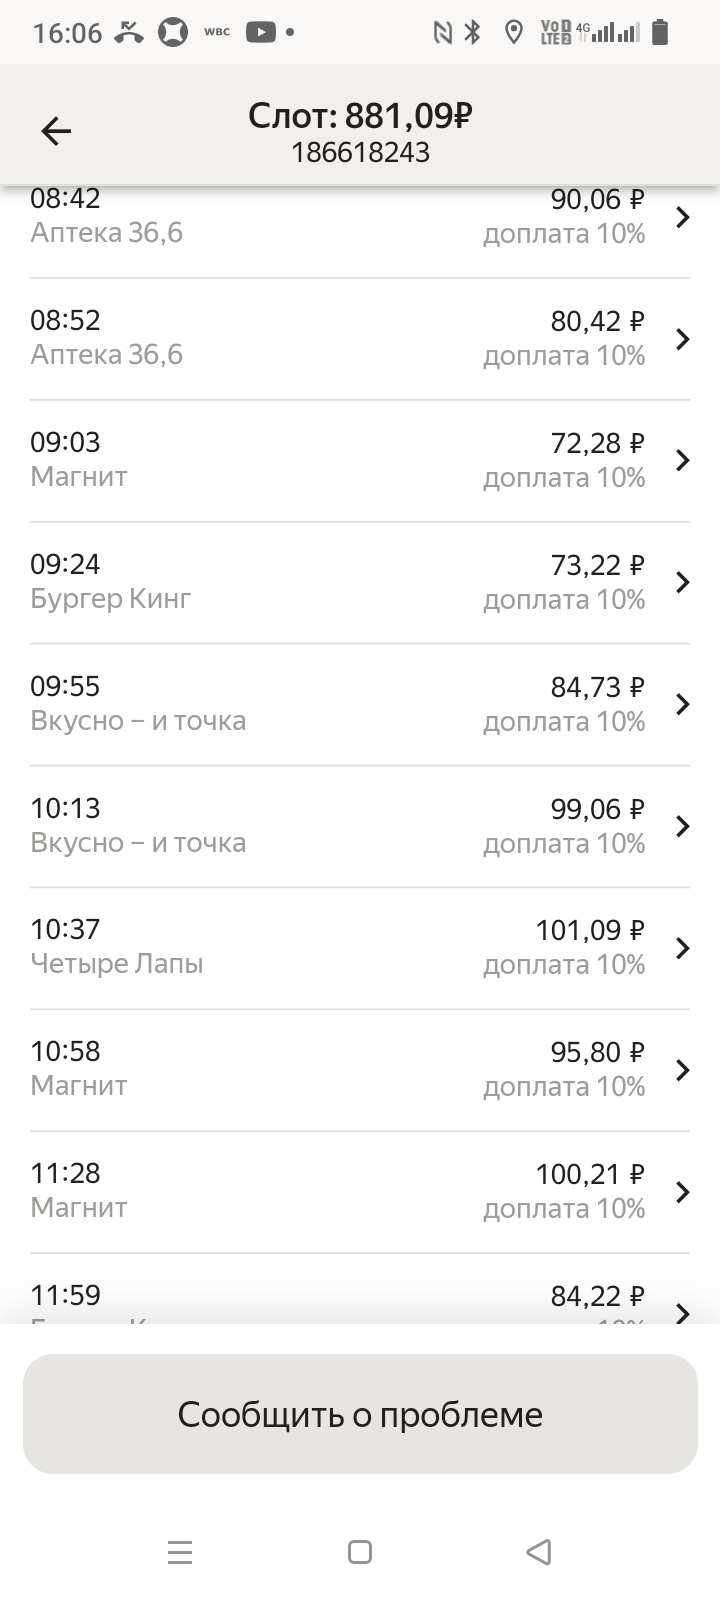Open the 10:37 Четыре Лапы order chevron

[683, 948]
